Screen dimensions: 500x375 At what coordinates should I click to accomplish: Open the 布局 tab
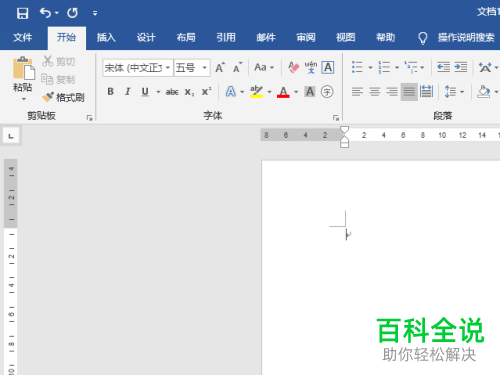tap(186, 37)
